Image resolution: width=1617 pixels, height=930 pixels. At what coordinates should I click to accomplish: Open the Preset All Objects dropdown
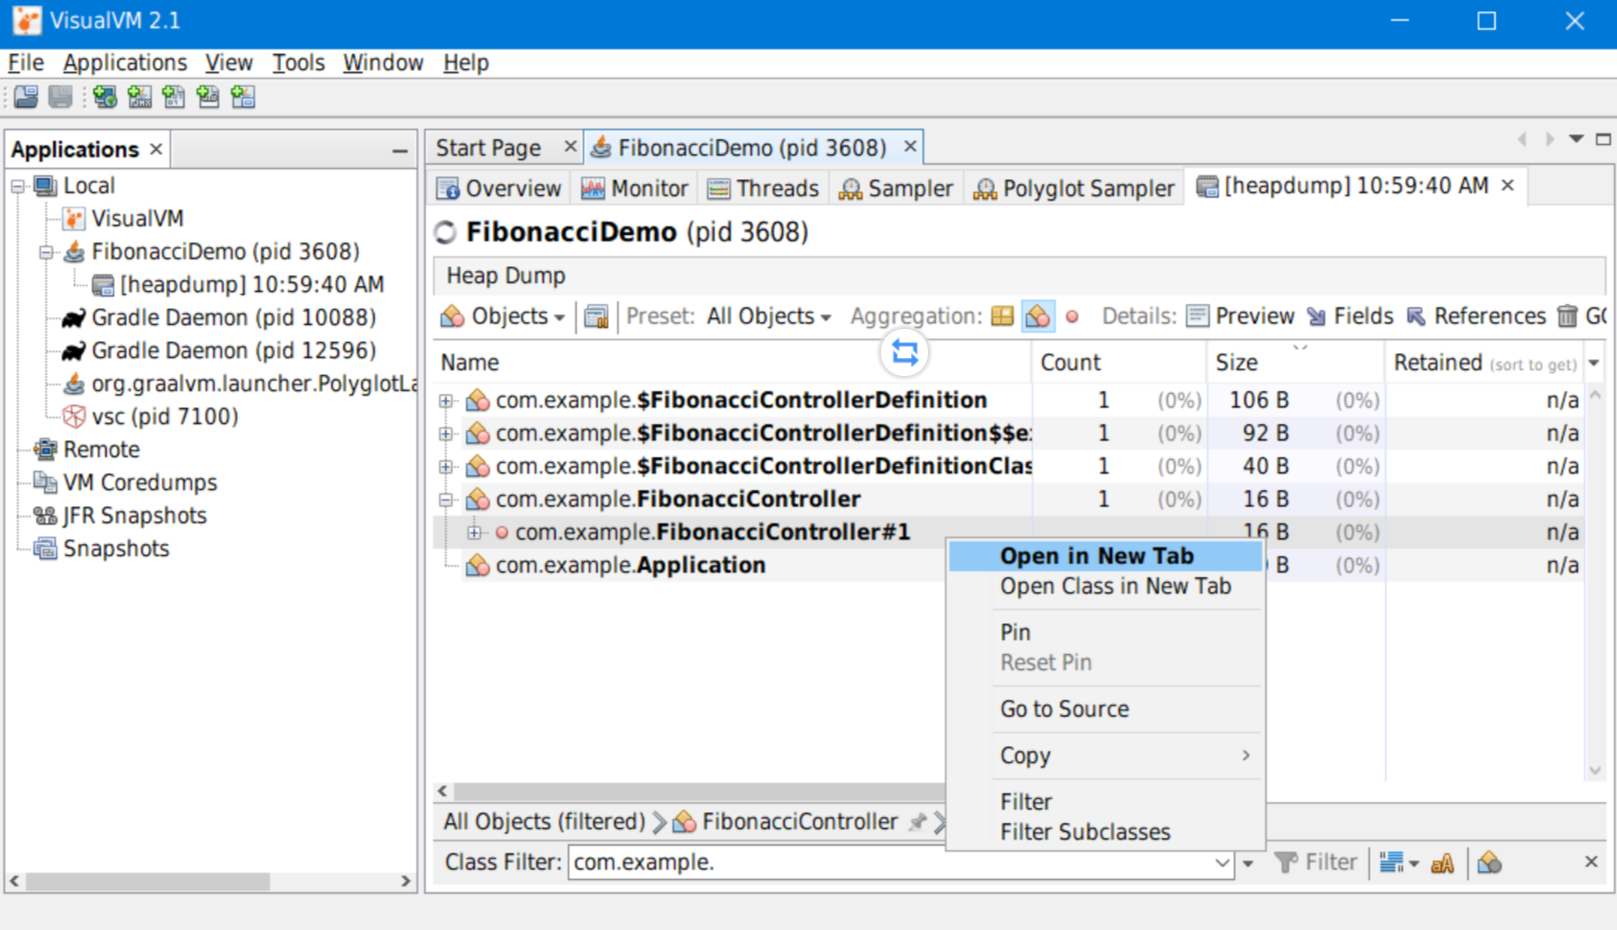pyautogui.click(x=768, y=316)
